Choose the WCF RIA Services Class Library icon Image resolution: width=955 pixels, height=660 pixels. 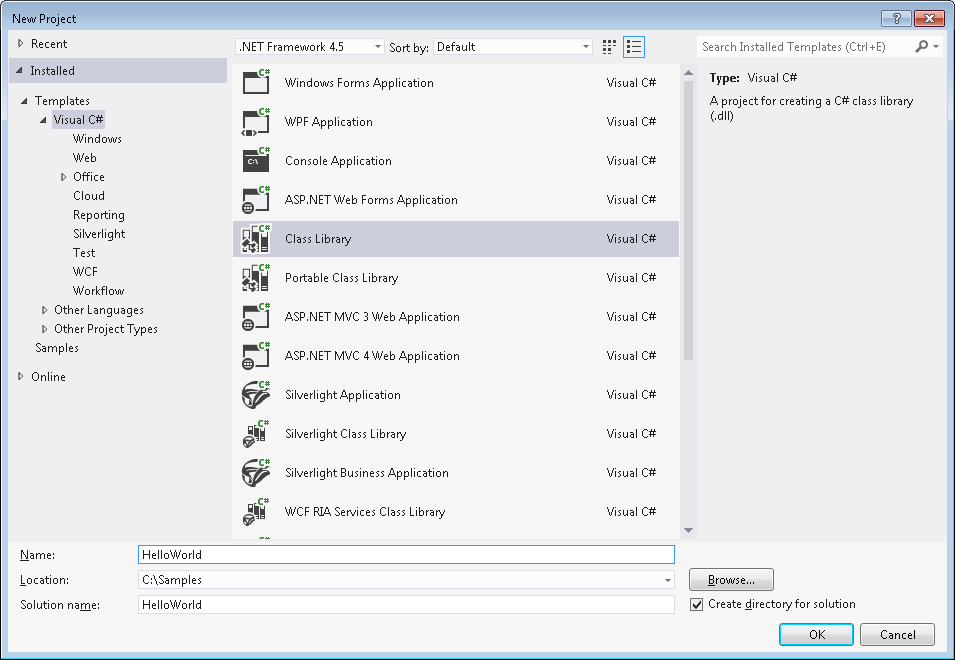pyautogui.click(x=256, y=511)
